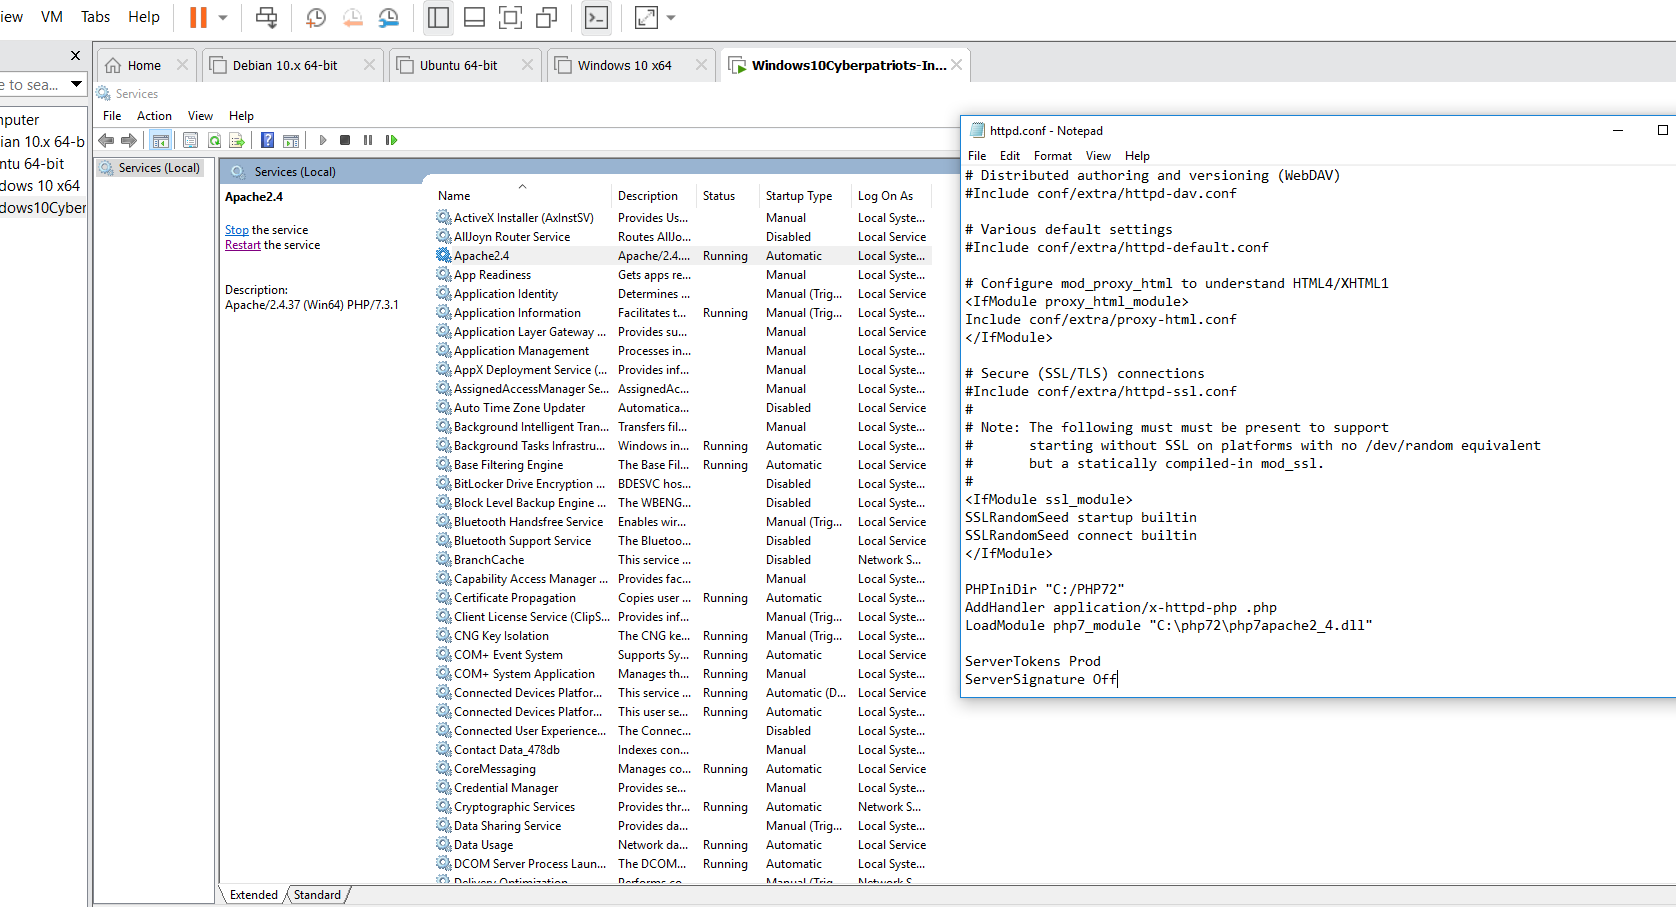
Task: Toggle Show/Hide Console Tree icon in Services
Action: [160, 140]
